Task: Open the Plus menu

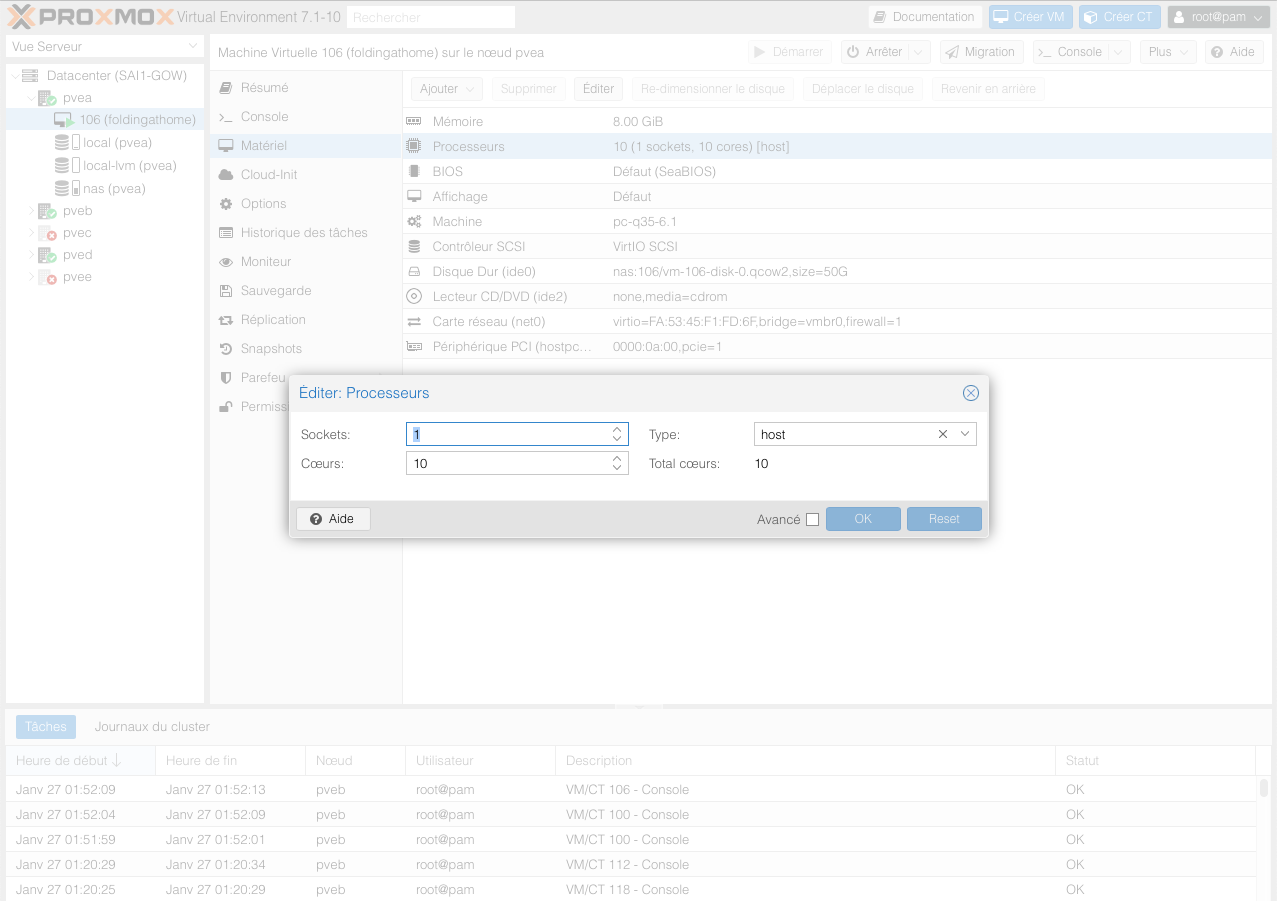Action: 1168,52
